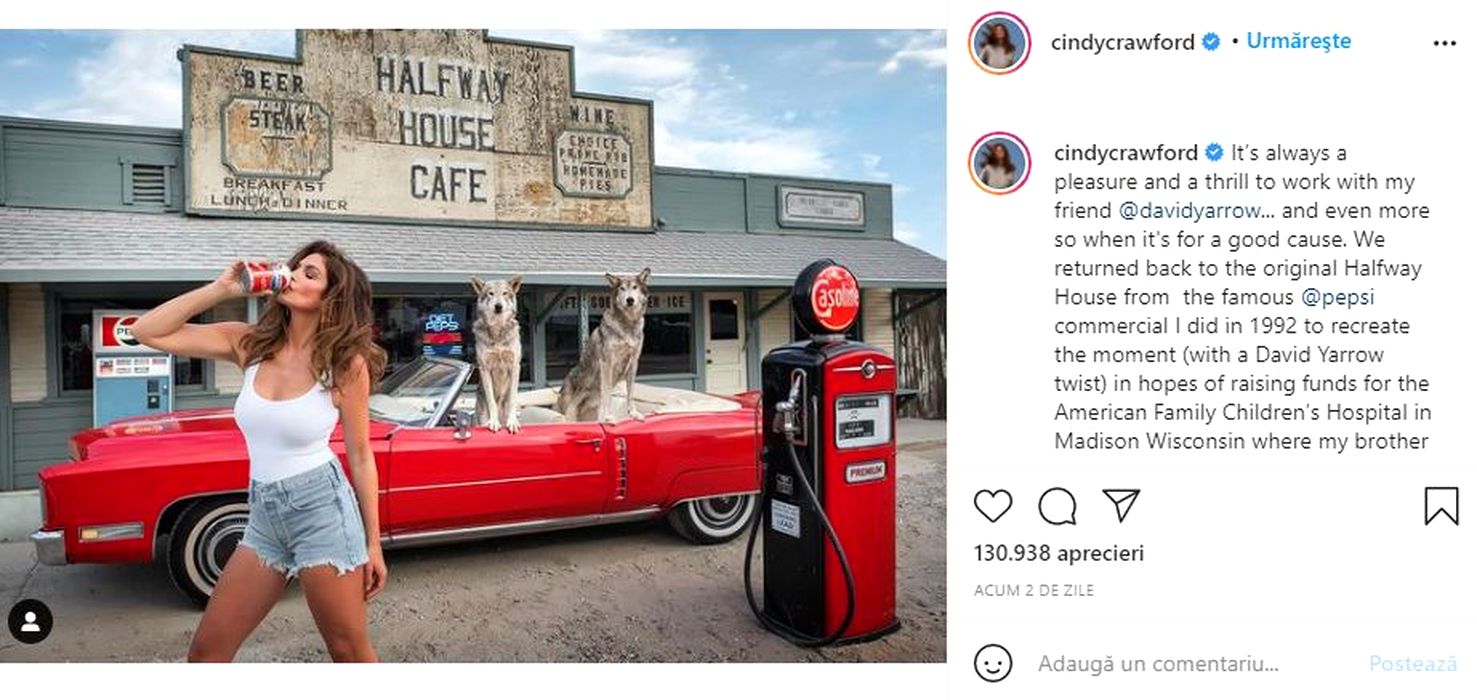This screenshot has width=1477, height=700.
Task: Open the three-dot more options menu
Action: click(1444, 43)
